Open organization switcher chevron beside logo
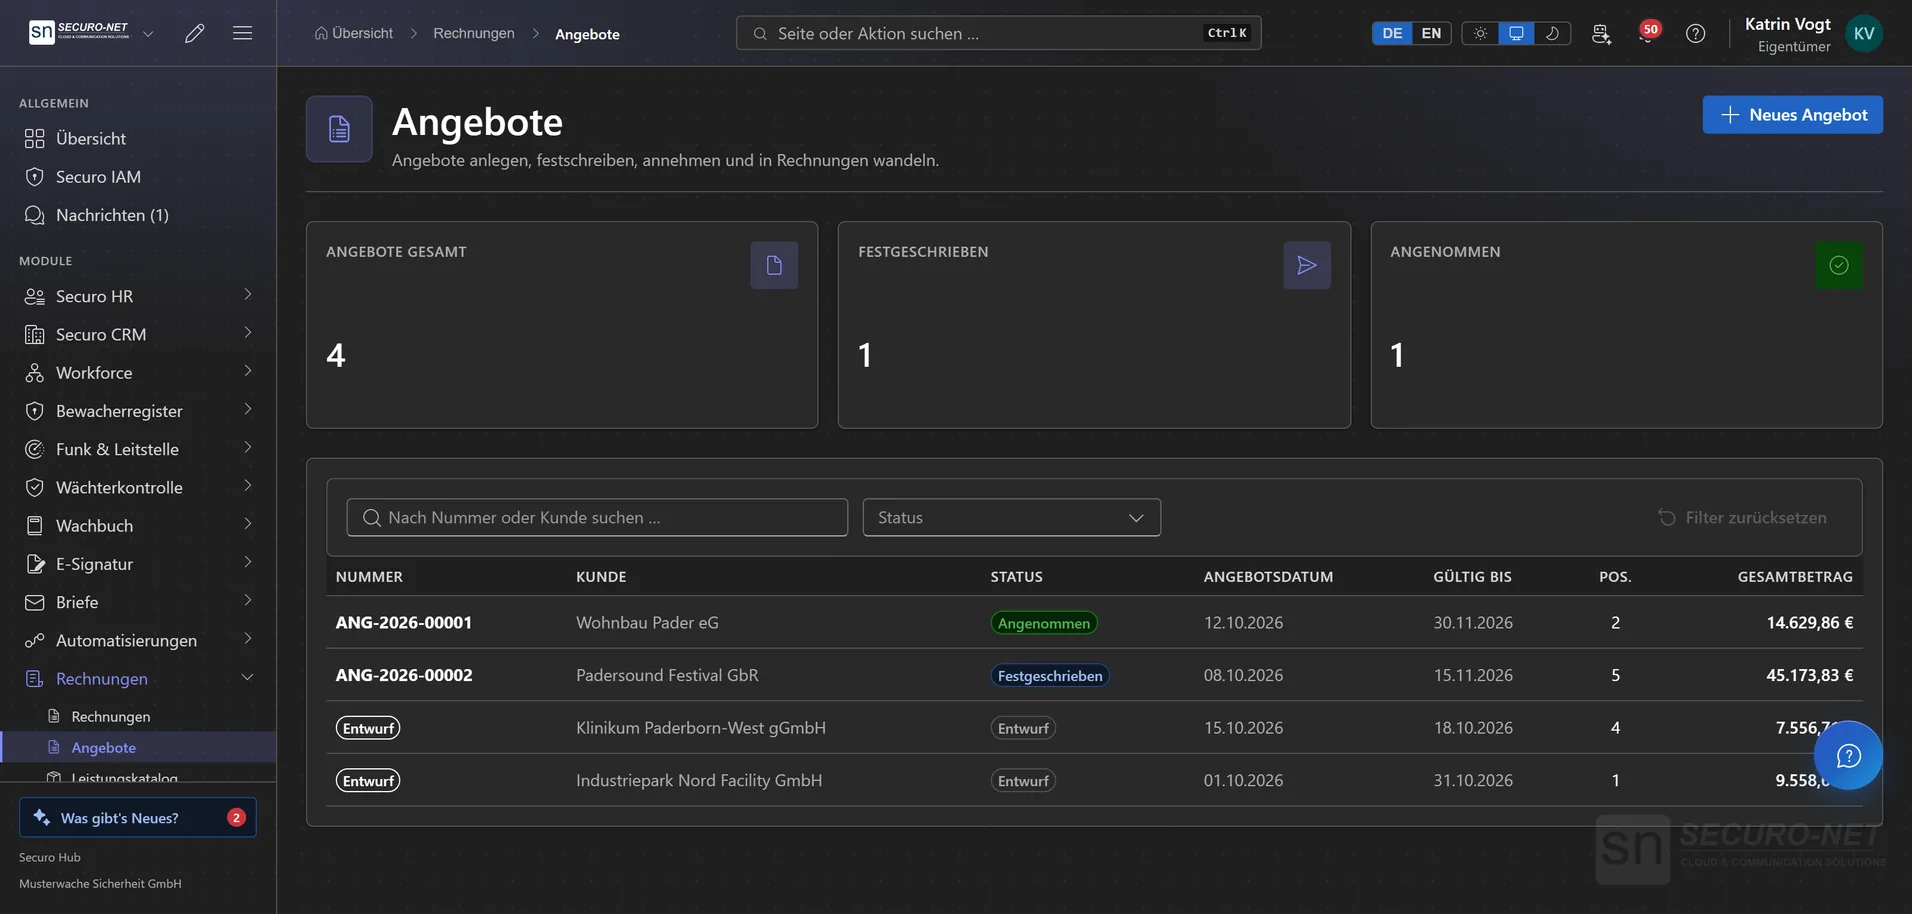1912x914 pixels. (148, 33)
